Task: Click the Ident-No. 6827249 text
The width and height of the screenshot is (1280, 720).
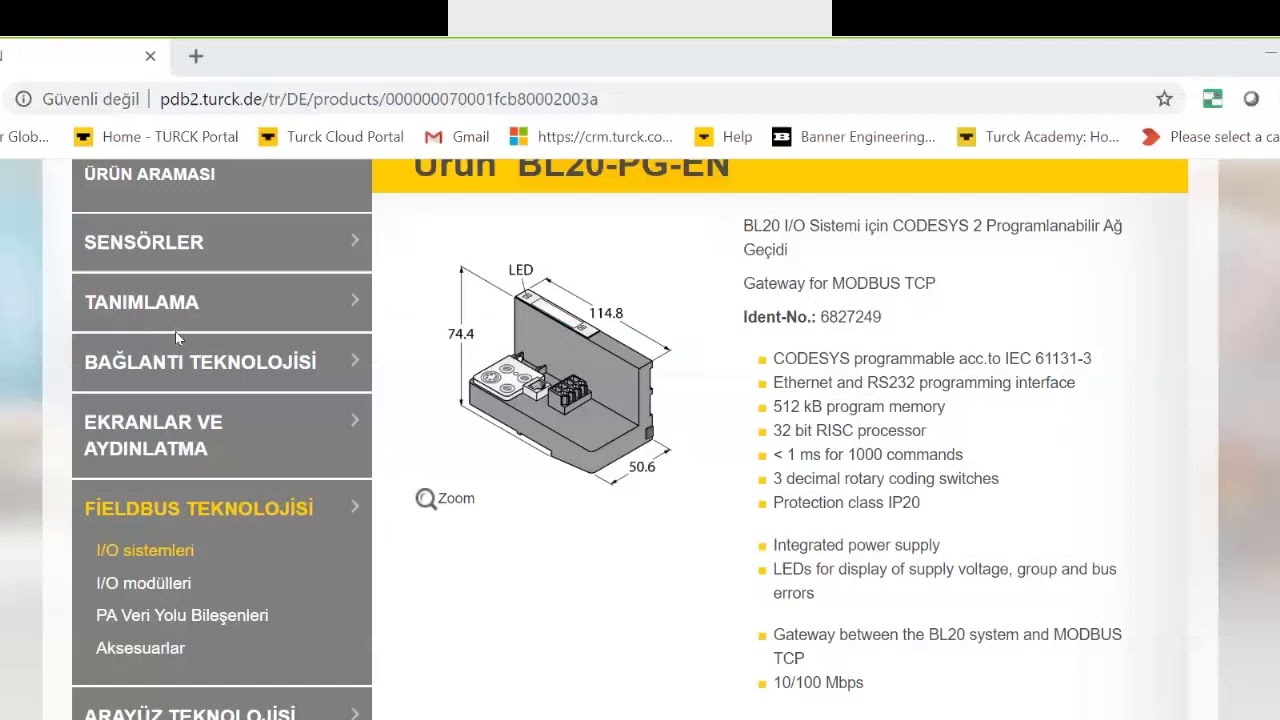Action: pos(812,317)
